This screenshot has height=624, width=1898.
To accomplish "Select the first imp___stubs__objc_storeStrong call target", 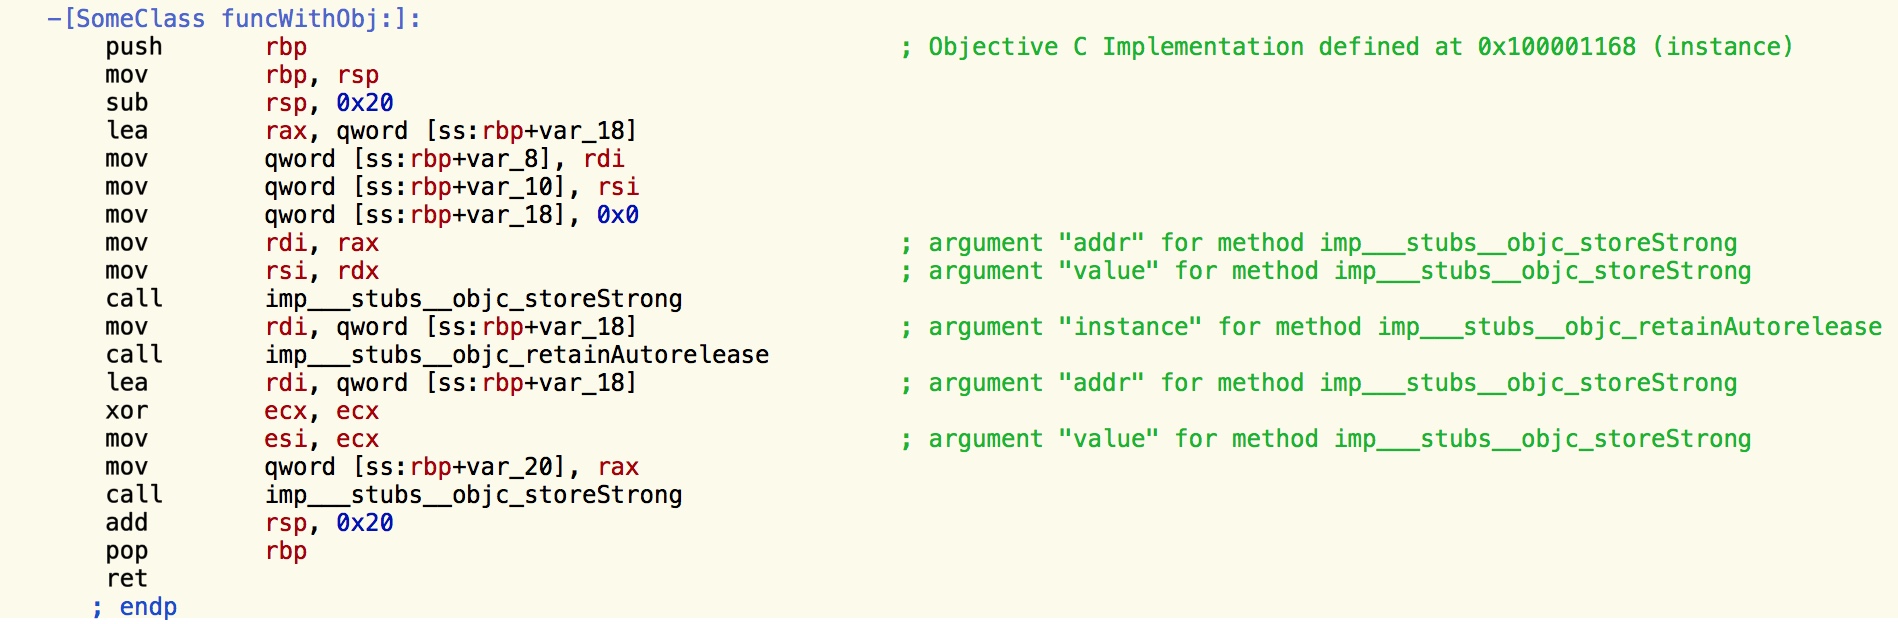I will 473,299.
